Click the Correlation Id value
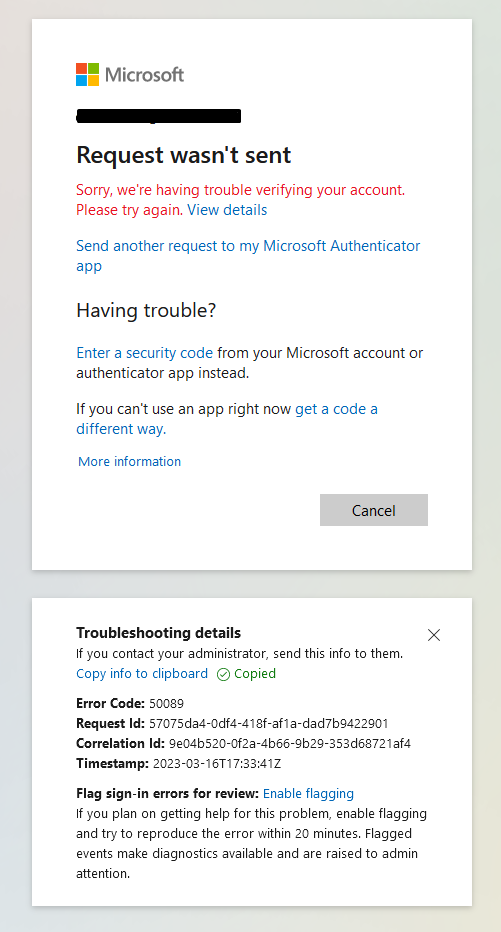The width and height of the screenshot is (501, 932). click(x=289, y=744)
